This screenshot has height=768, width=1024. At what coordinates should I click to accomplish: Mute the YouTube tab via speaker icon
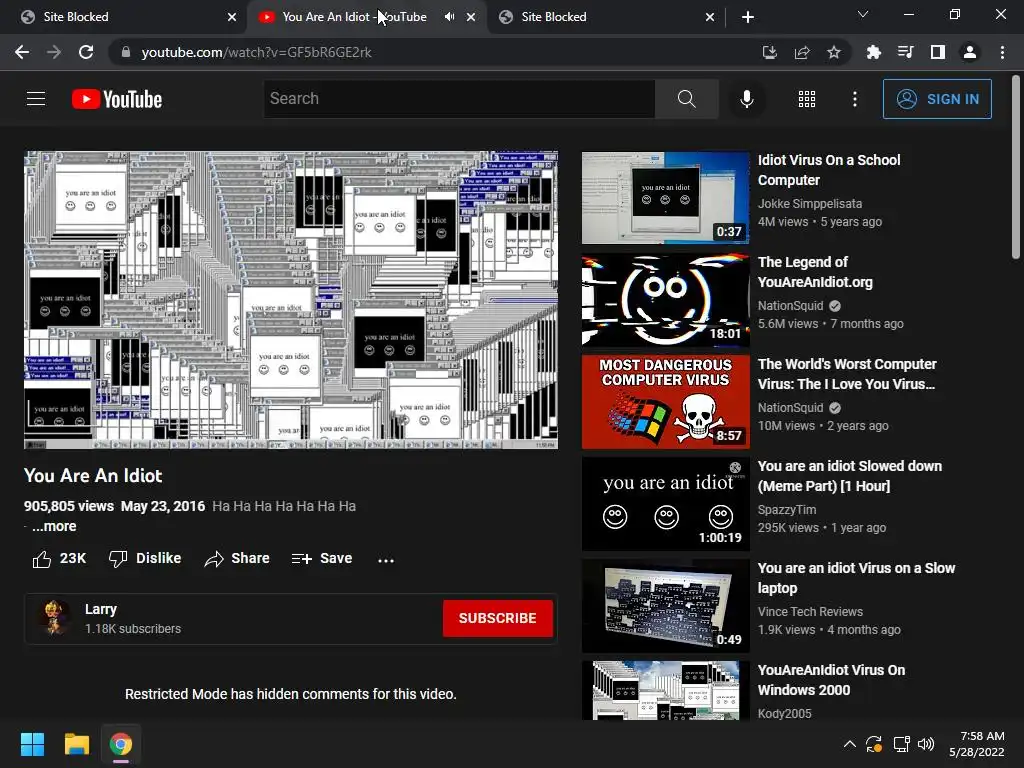(449, 17)
